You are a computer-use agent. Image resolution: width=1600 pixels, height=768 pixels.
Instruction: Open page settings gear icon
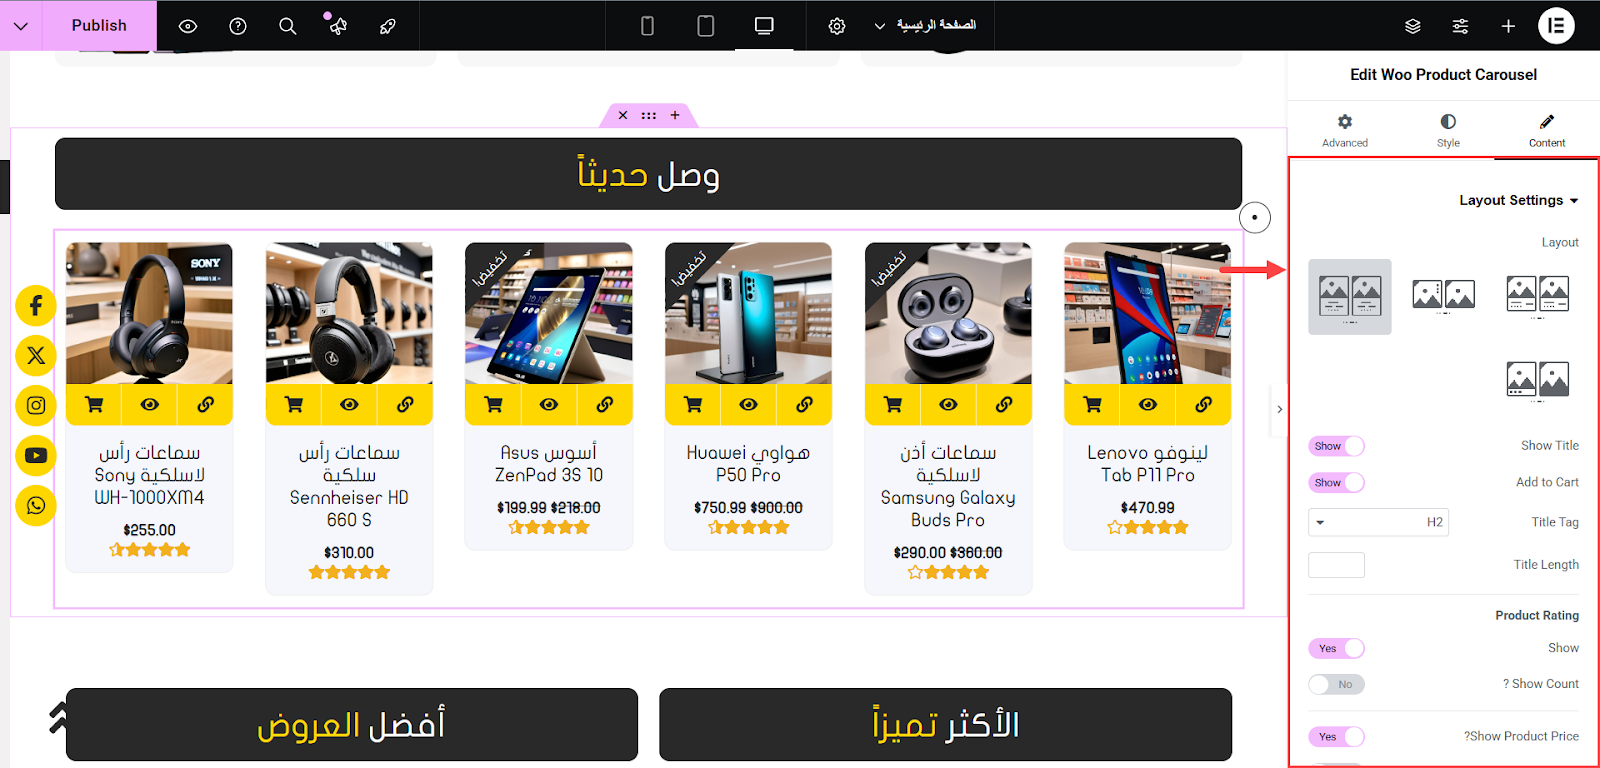click(837, 26)
